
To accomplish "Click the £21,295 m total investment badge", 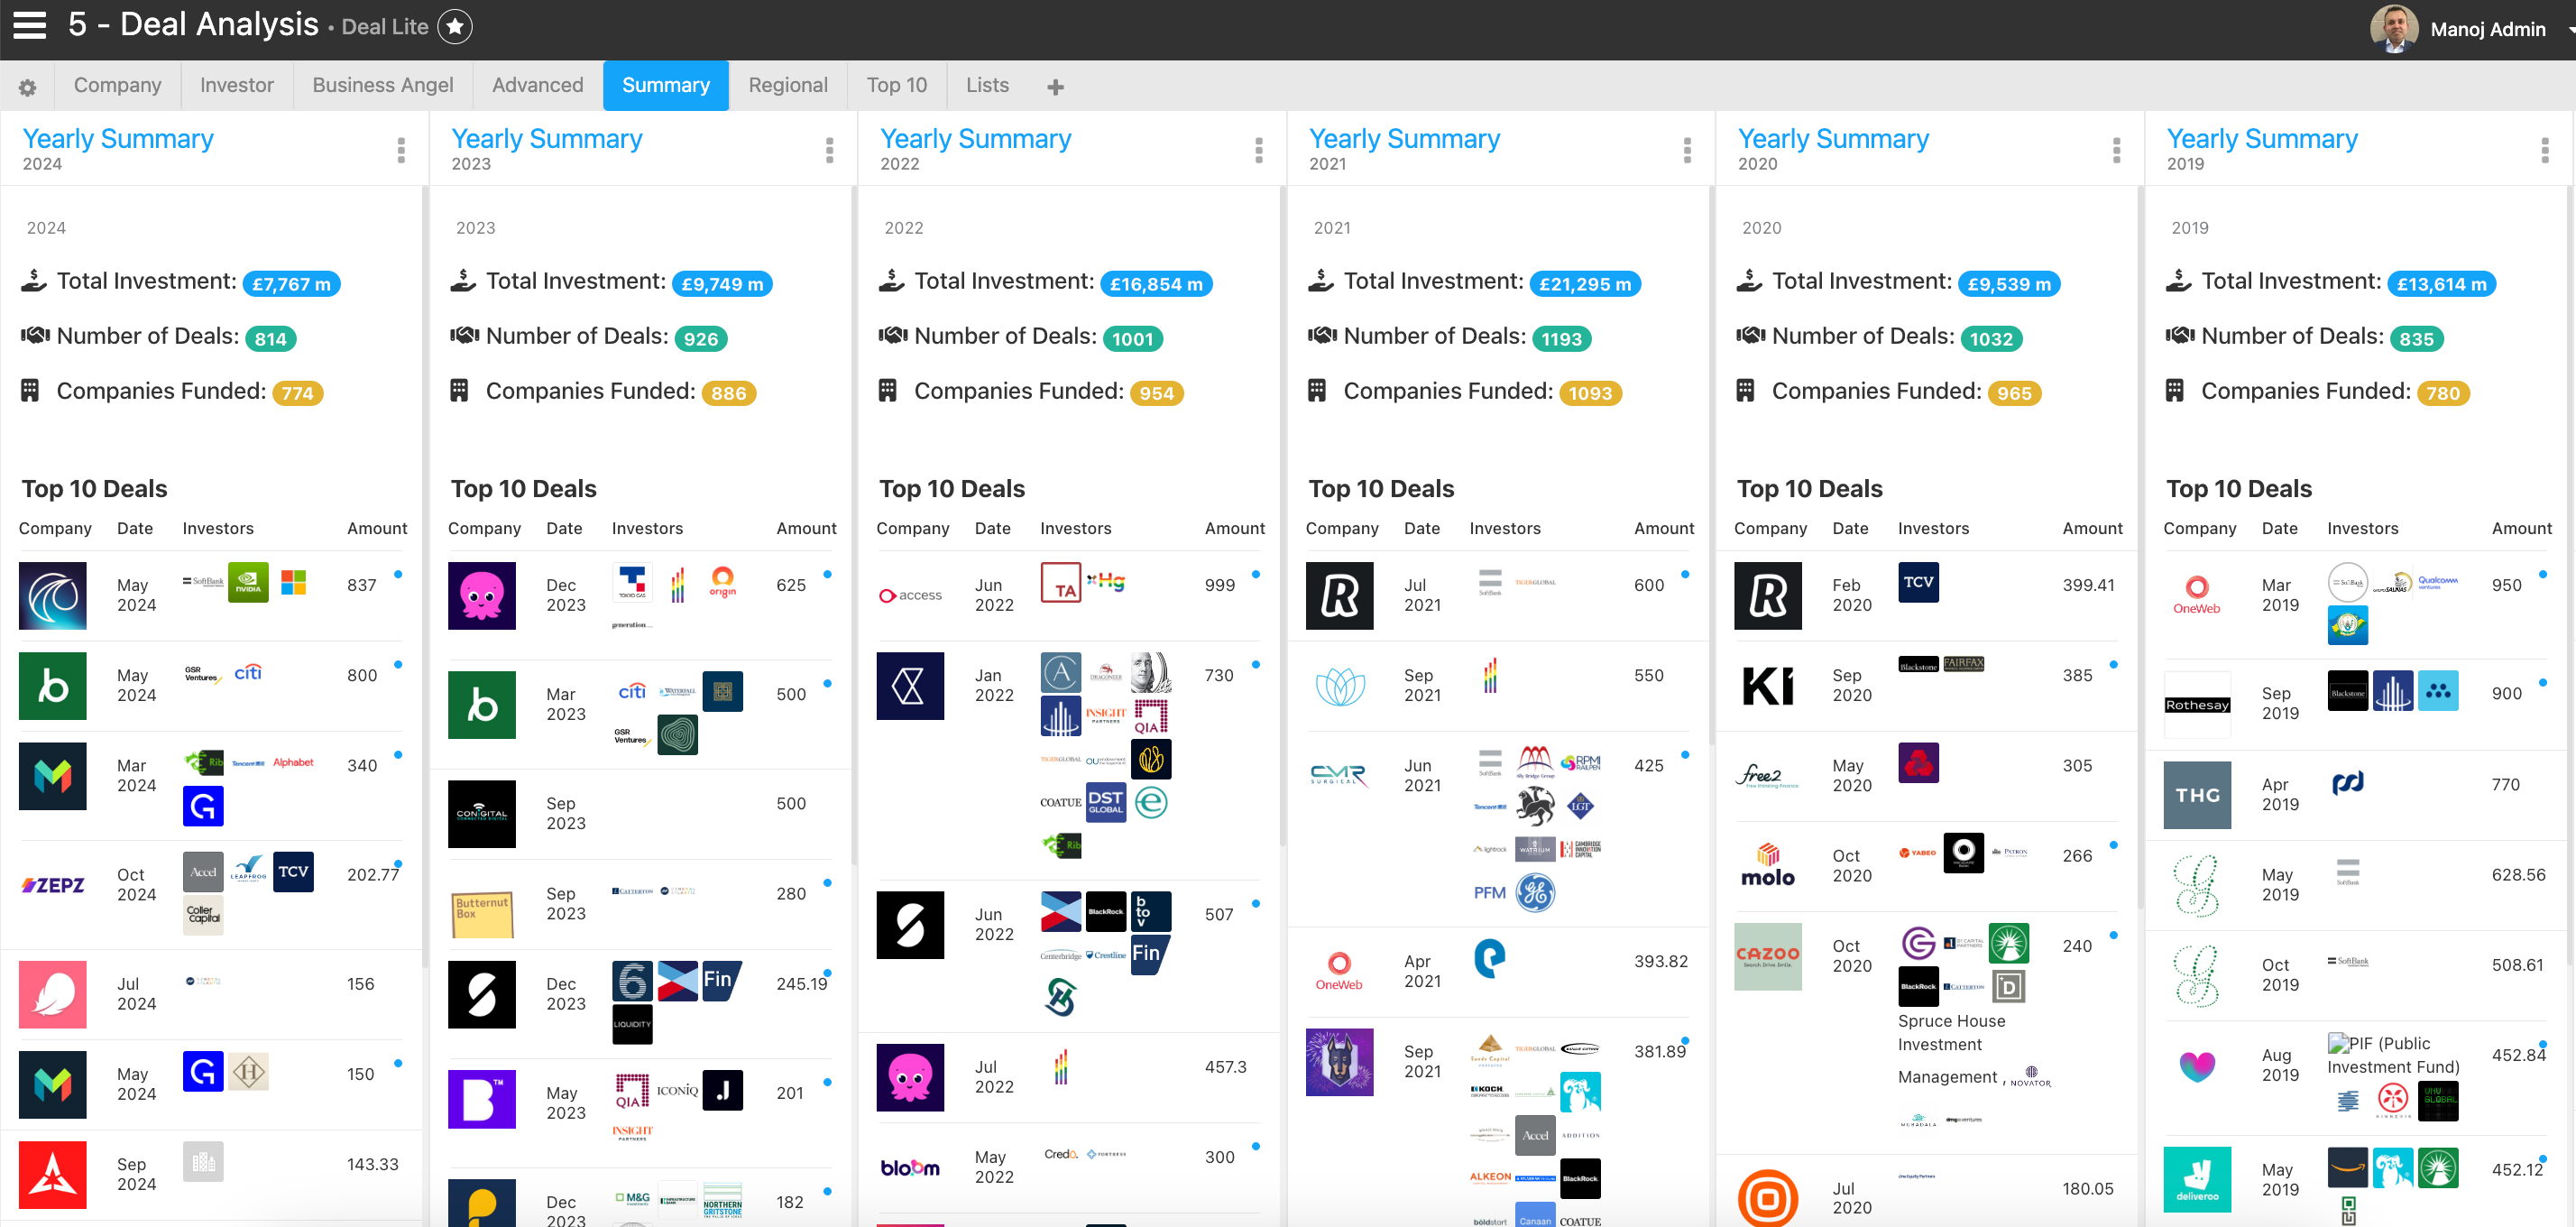I will coord(1584,284).
